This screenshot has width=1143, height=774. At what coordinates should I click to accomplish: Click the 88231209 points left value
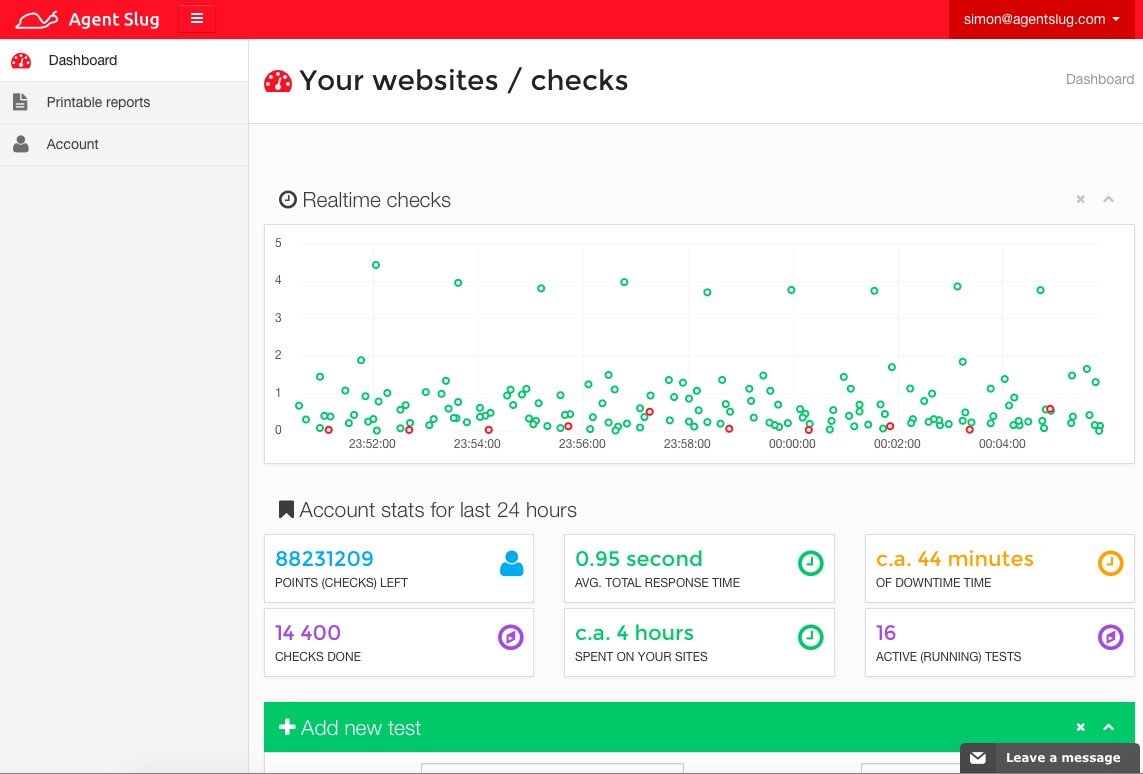[324, 559]
